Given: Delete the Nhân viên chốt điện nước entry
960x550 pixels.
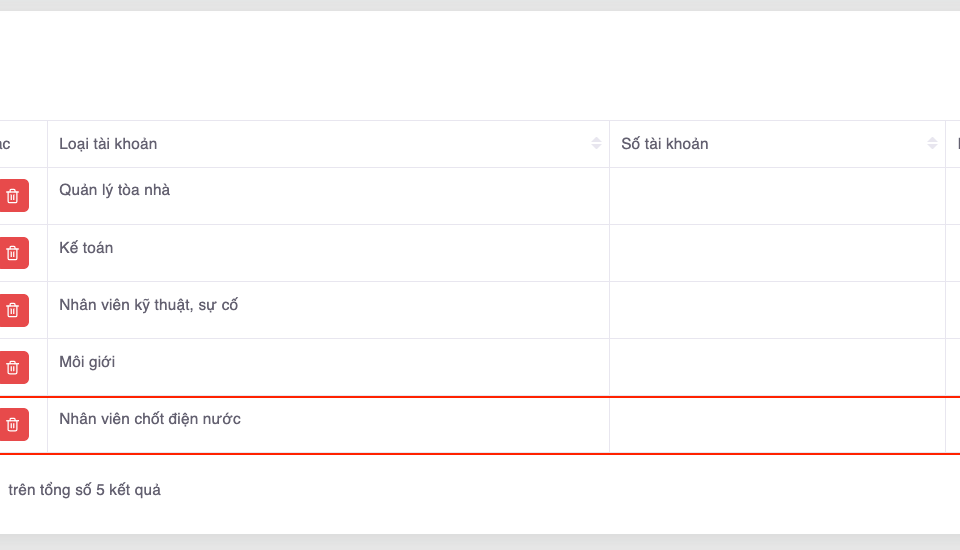Looking at the screenshot, I should point(13,425).
